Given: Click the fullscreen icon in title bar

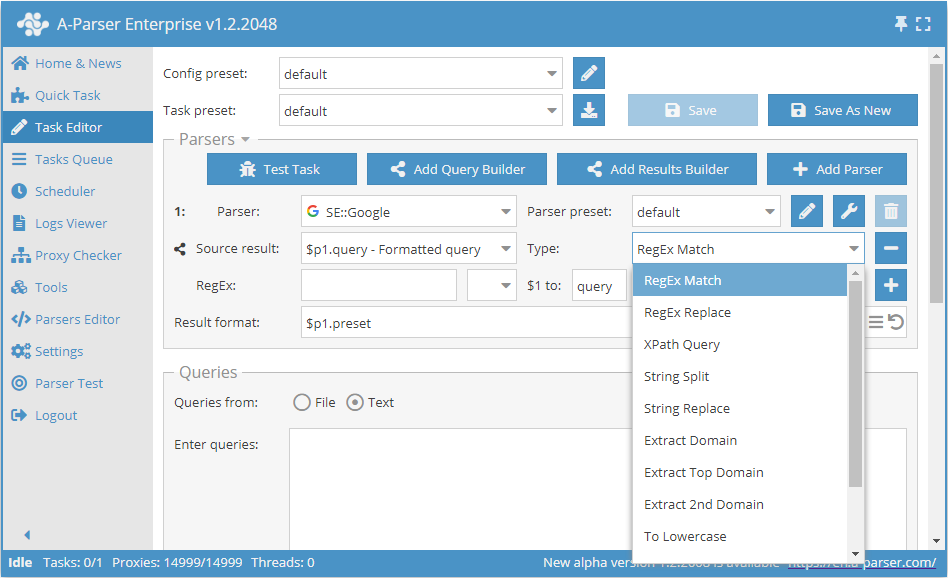Looking at the screenshot, I should pyautogui.click(x=923, y=24).
